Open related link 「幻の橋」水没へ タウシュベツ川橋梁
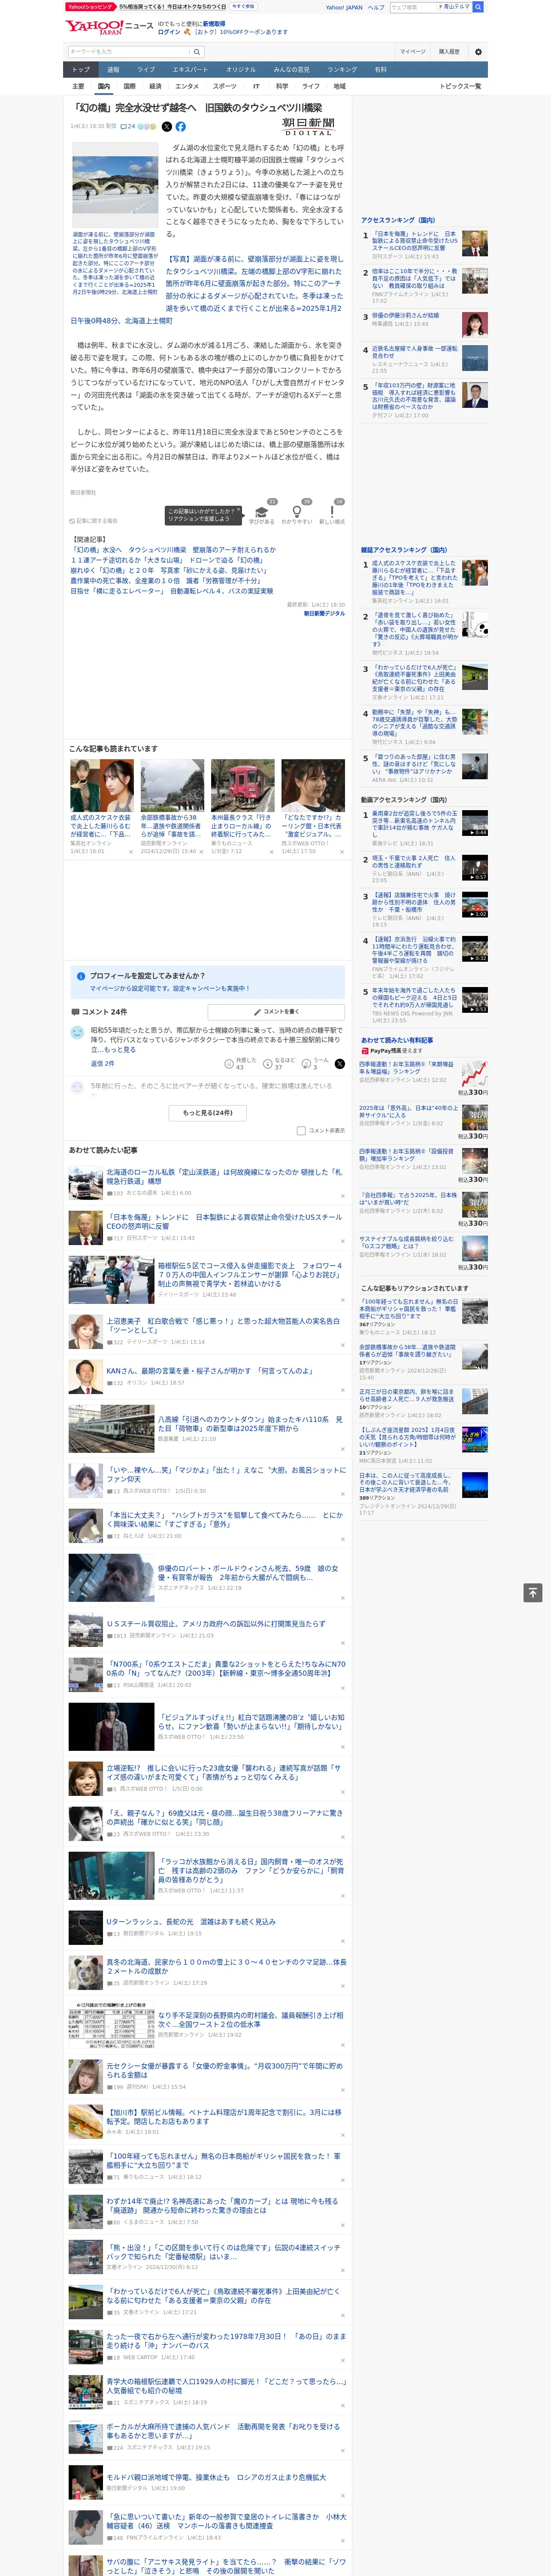This screenshot has width=551, height=2576. 173,550
